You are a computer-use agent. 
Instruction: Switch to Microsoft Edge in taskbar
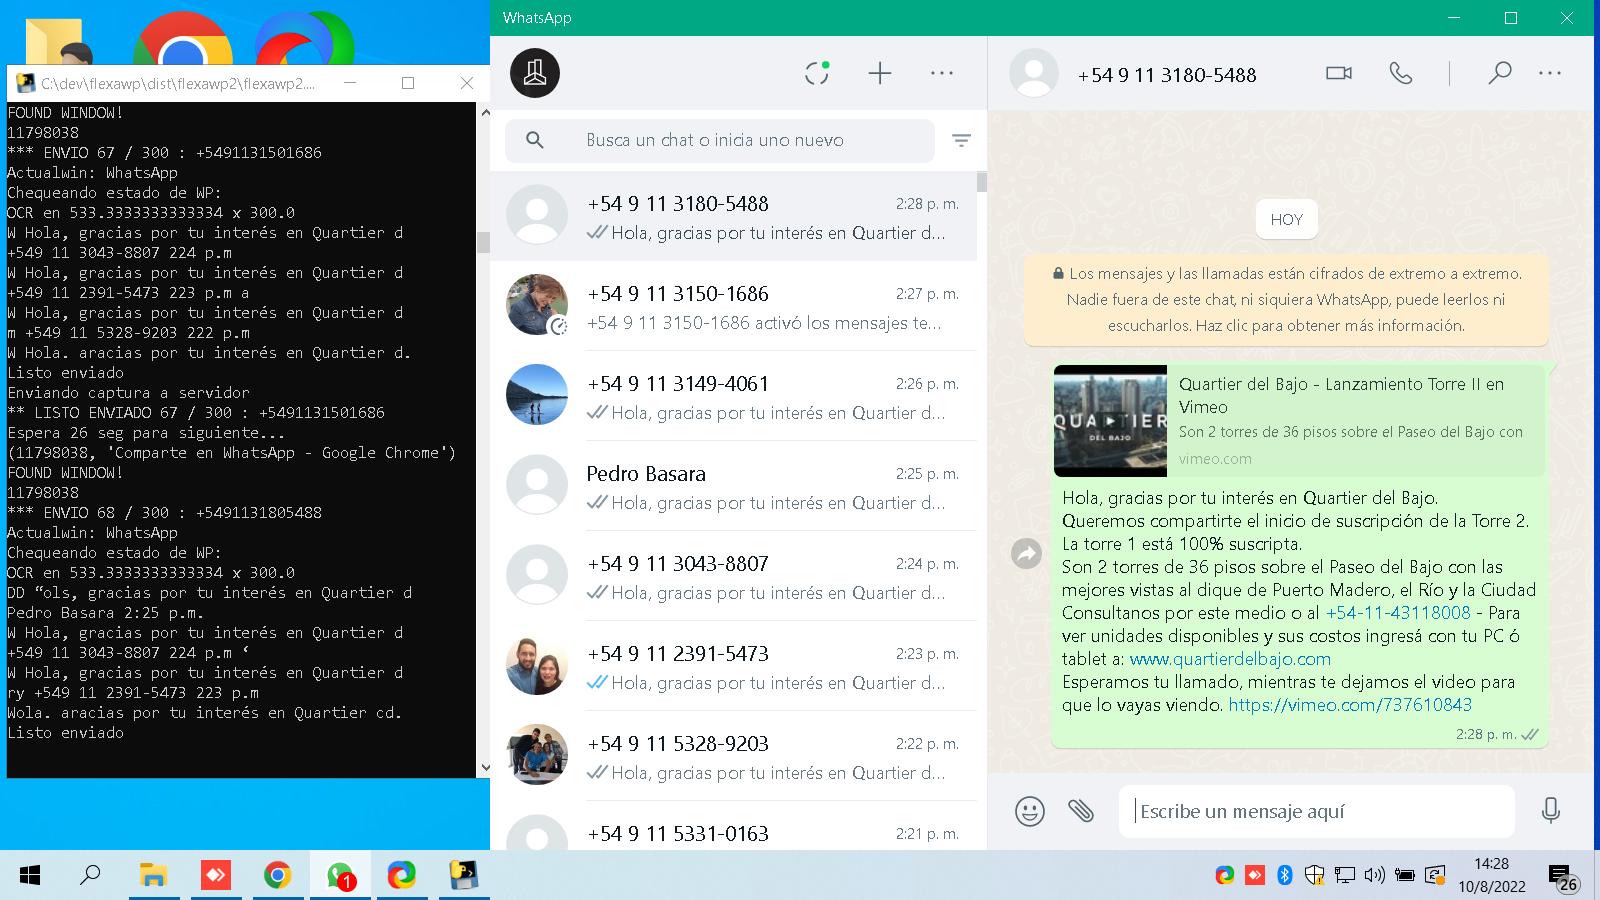[402, 876]
